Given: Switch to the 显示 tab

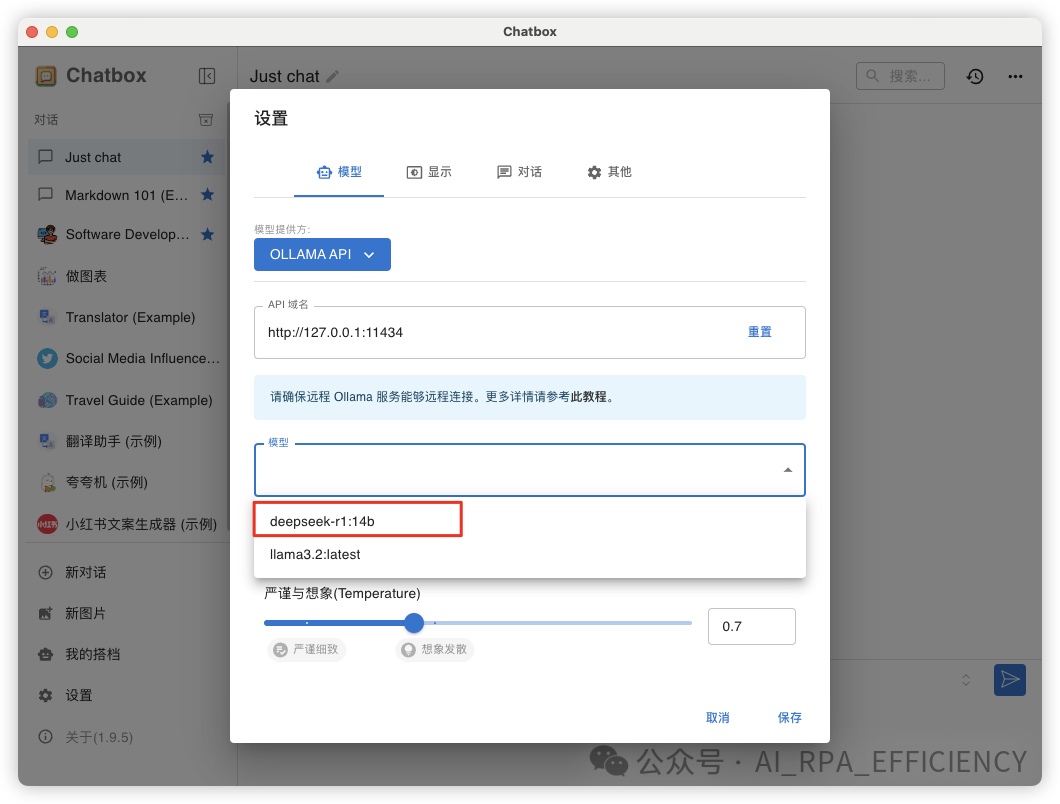Looking at the screenshot, I should coord(429,172).
